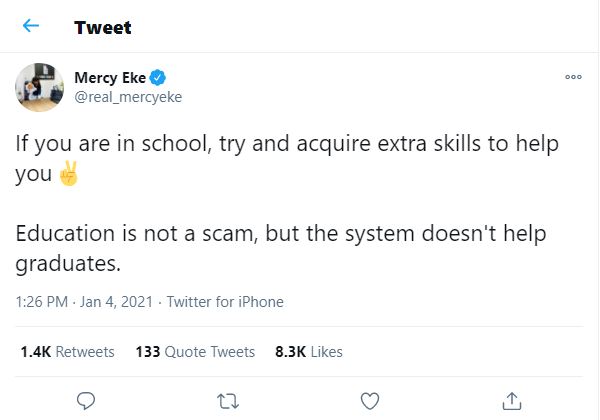The width and height of the screenshot is (600, 420).
Task: Show the 133 Quote Tweets
Action: [195, 352]
